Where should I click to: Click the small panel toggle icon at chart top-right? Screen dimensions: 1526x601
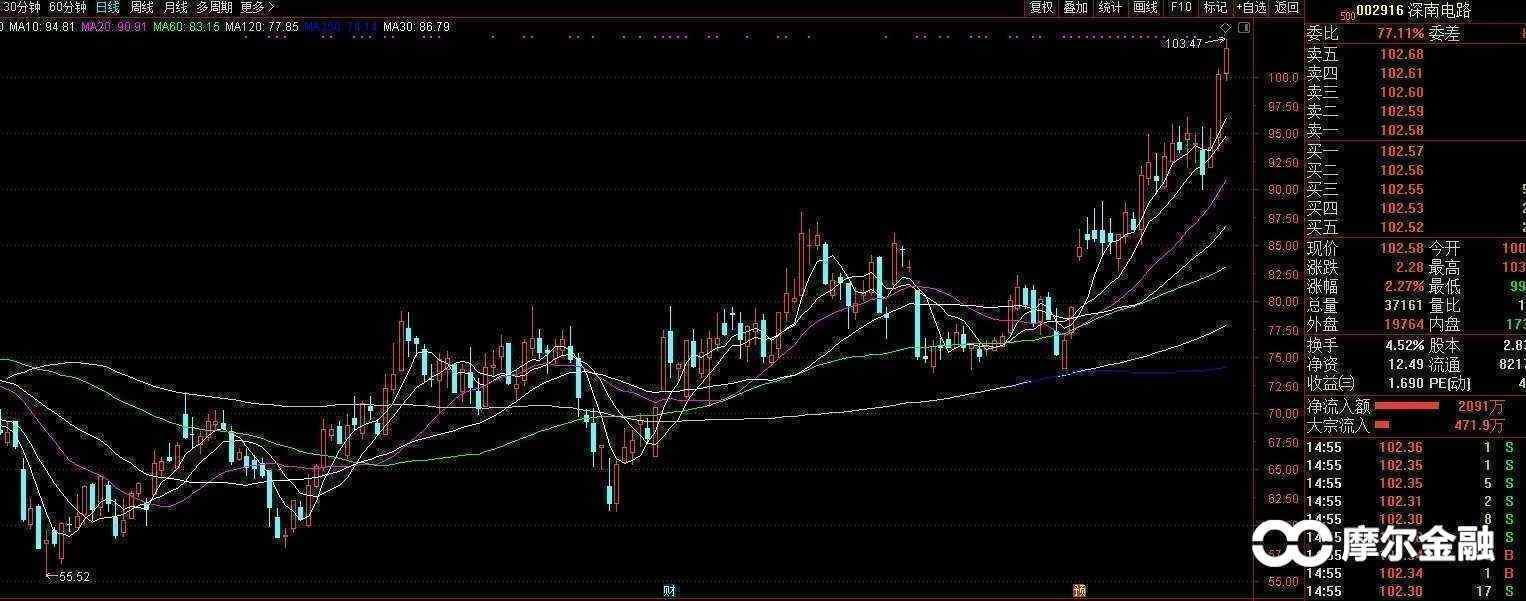[x=1243, y=26]
